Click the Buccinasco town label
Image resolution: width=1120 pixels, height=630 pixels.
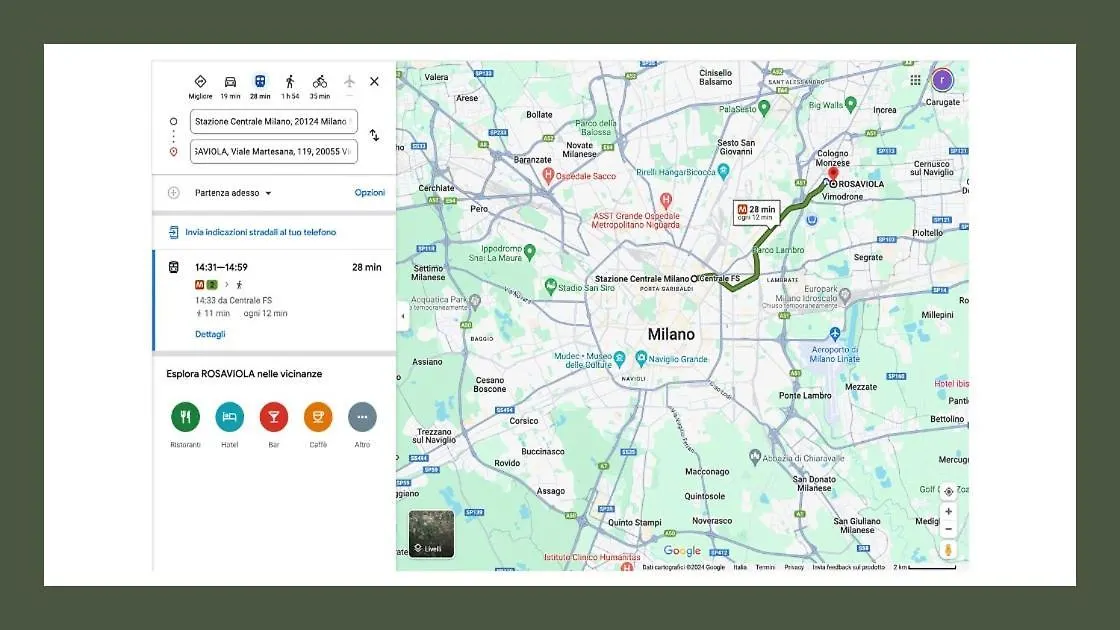pyautogui.click(x=543, y=451)
